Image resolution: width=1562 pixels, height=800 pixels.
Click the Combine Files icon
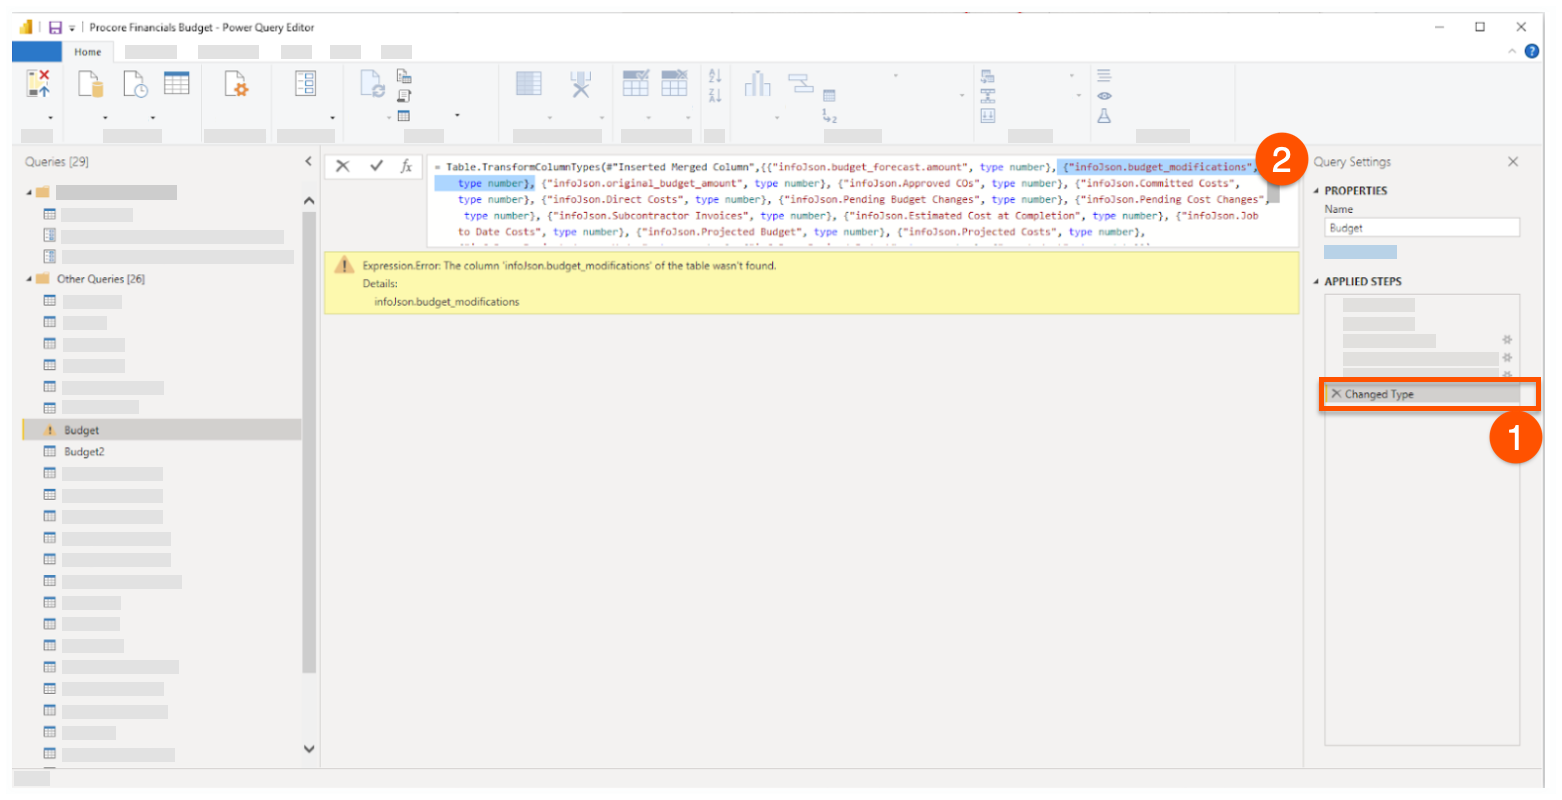pos(988,116)
